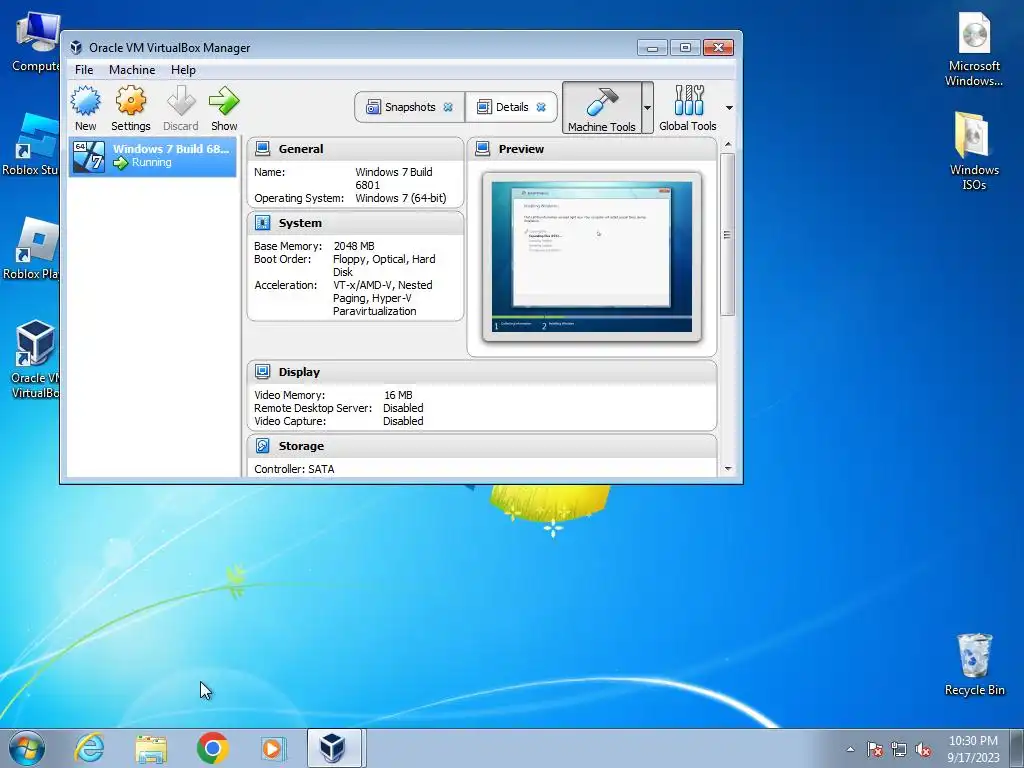
Task: Click the 'Controller: SATA' text
Action: 294,469
